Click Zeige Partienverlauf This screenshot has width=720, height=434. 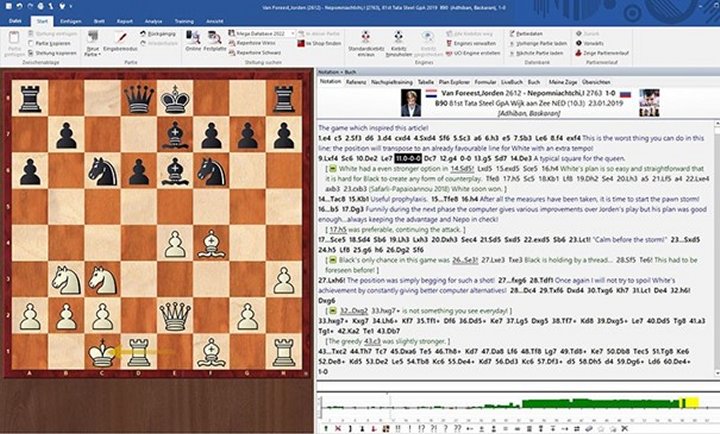point(602,53)
